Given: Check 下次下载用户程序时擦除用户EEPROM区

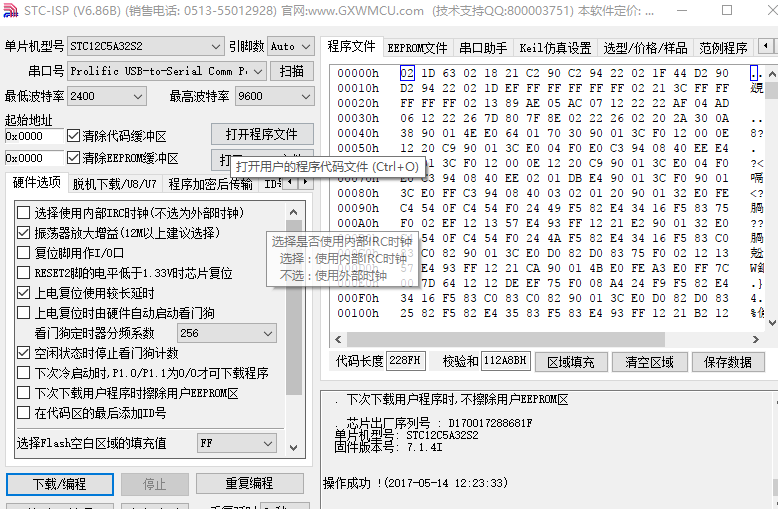Looking at the screenshot, I should click(x=23, y=393).
